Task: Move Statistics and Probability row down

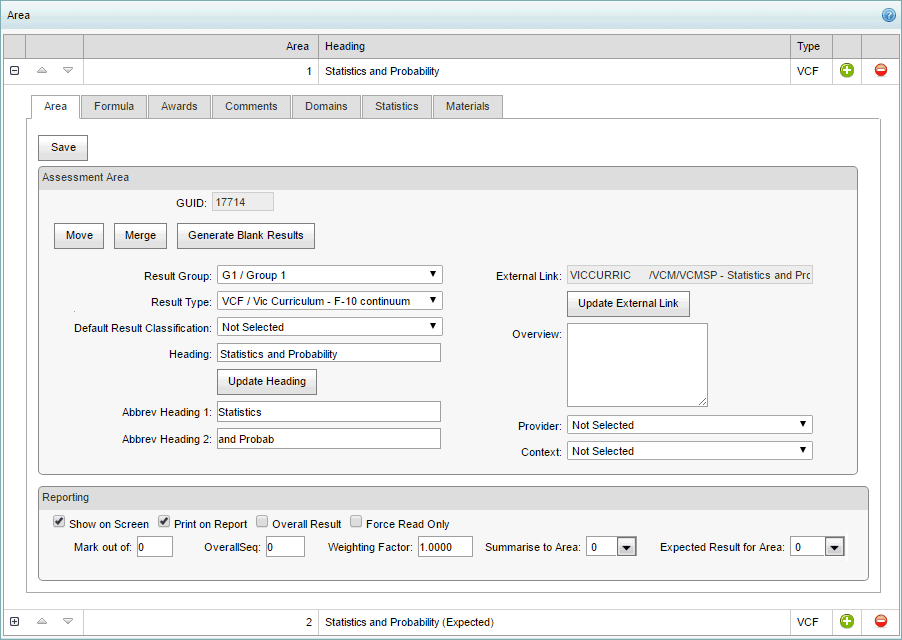Action: click(68, 70)
